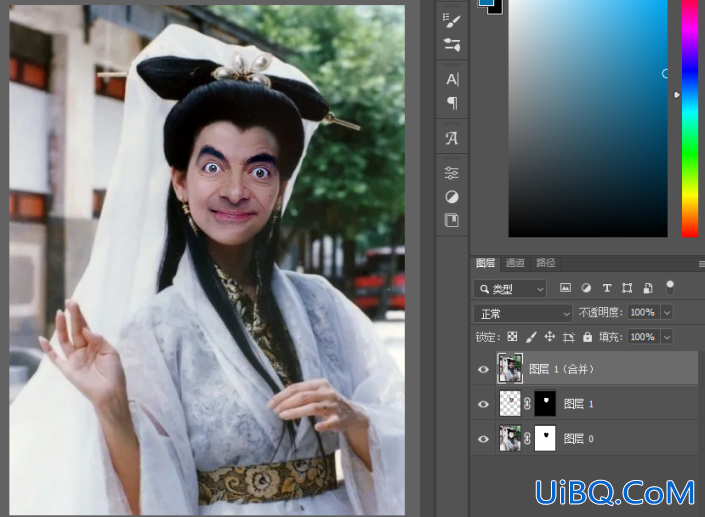Select the foreground blue color swatch
The image size is (705, 517).
[485, 2]
